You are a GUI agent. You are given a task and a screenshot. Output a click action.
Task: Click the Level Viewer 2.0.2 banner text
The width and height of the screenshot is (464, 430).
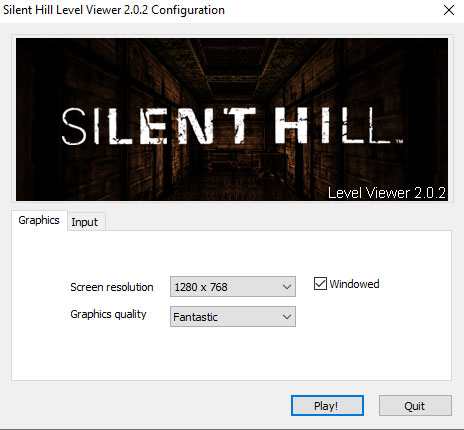(x=387, y=193)
